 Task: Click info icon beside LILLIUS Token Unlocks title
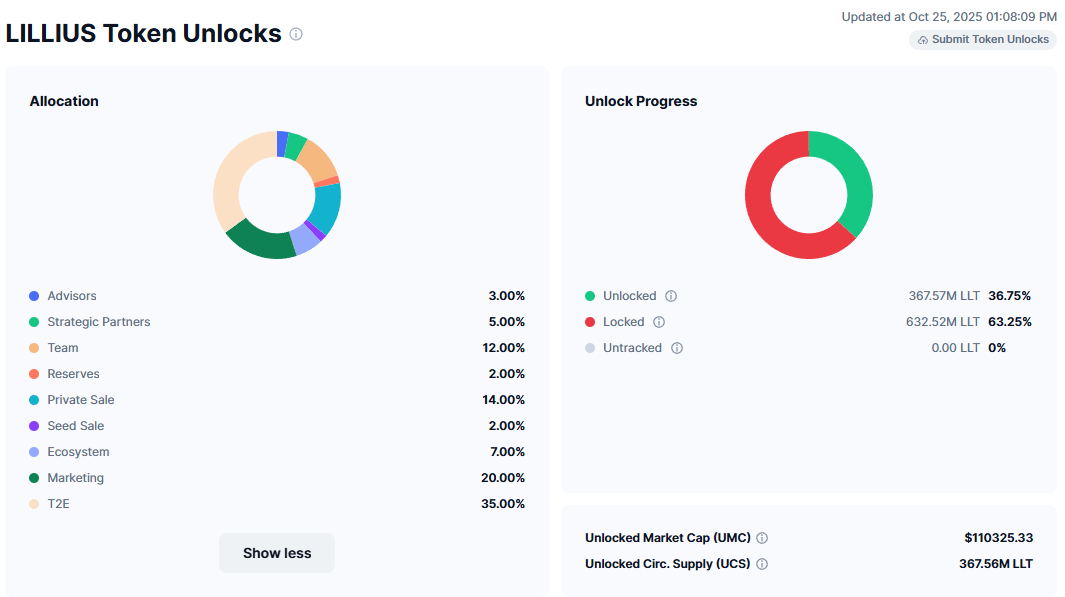coord(296,34)
